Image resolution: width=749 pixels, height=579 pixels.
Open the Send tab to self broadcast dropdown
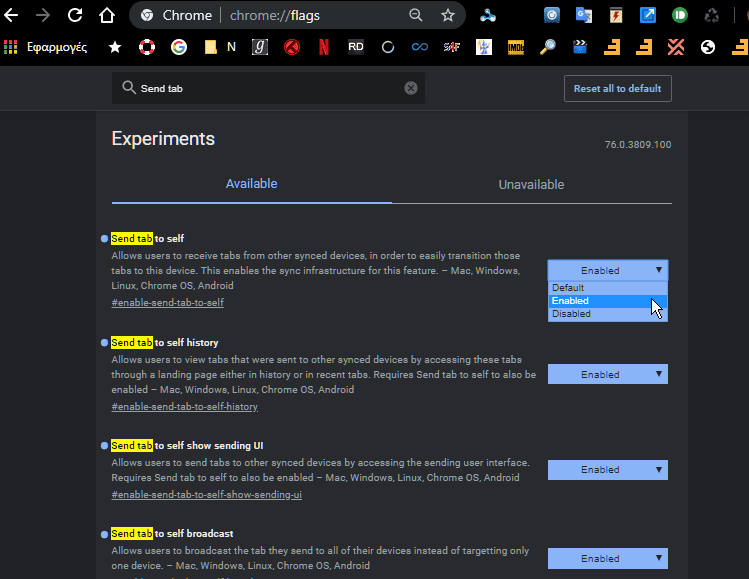pyautogui.click(x=608, y=558)
